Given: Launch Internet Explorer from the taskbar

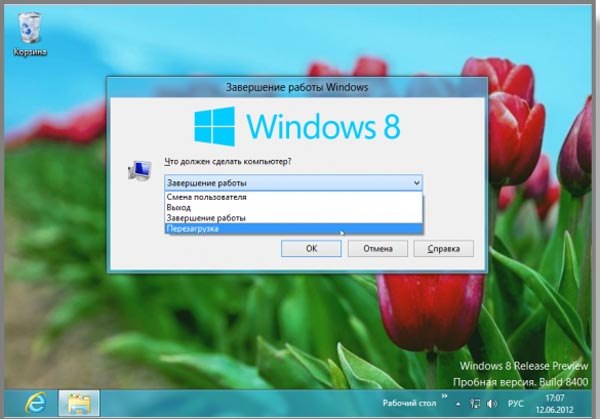Looking at the screenshot, I should (36, 403).
